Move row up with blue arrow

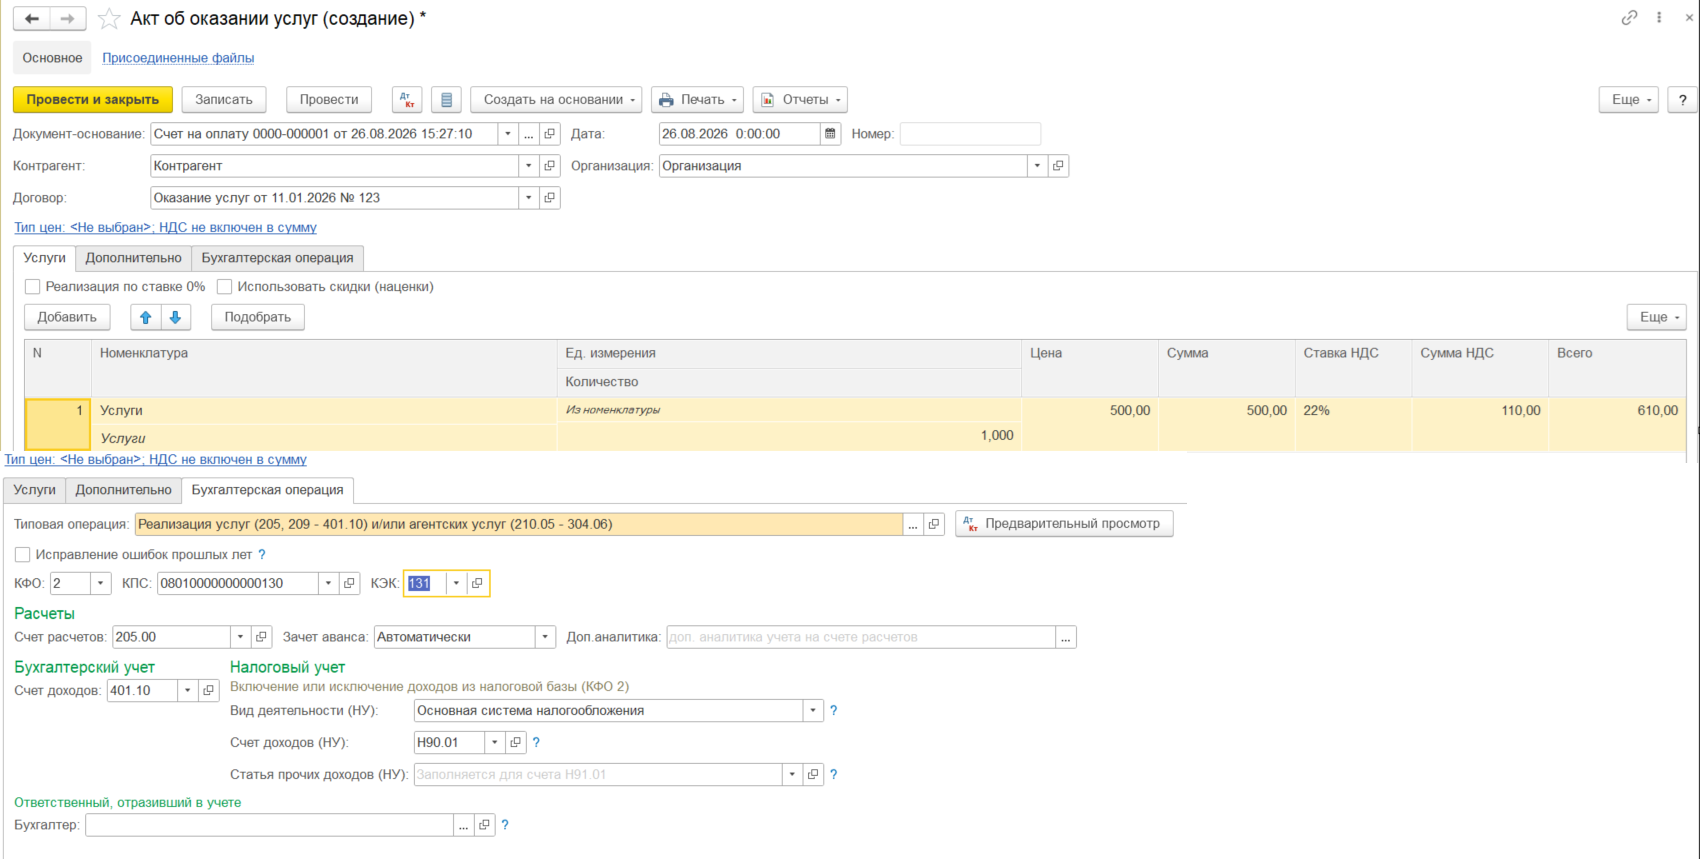click(x=146, y=317)
